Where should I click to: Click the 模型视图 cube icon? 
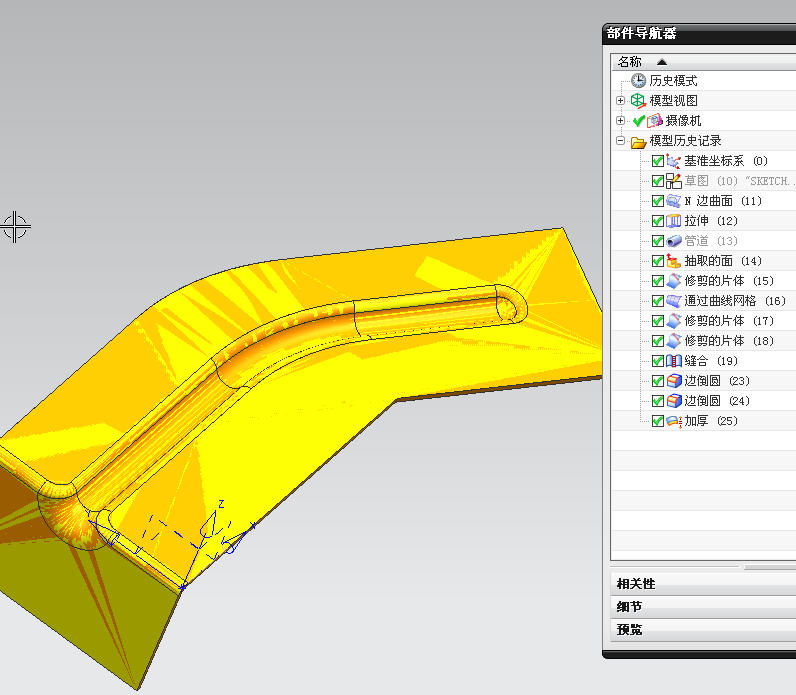coord(638,101)
